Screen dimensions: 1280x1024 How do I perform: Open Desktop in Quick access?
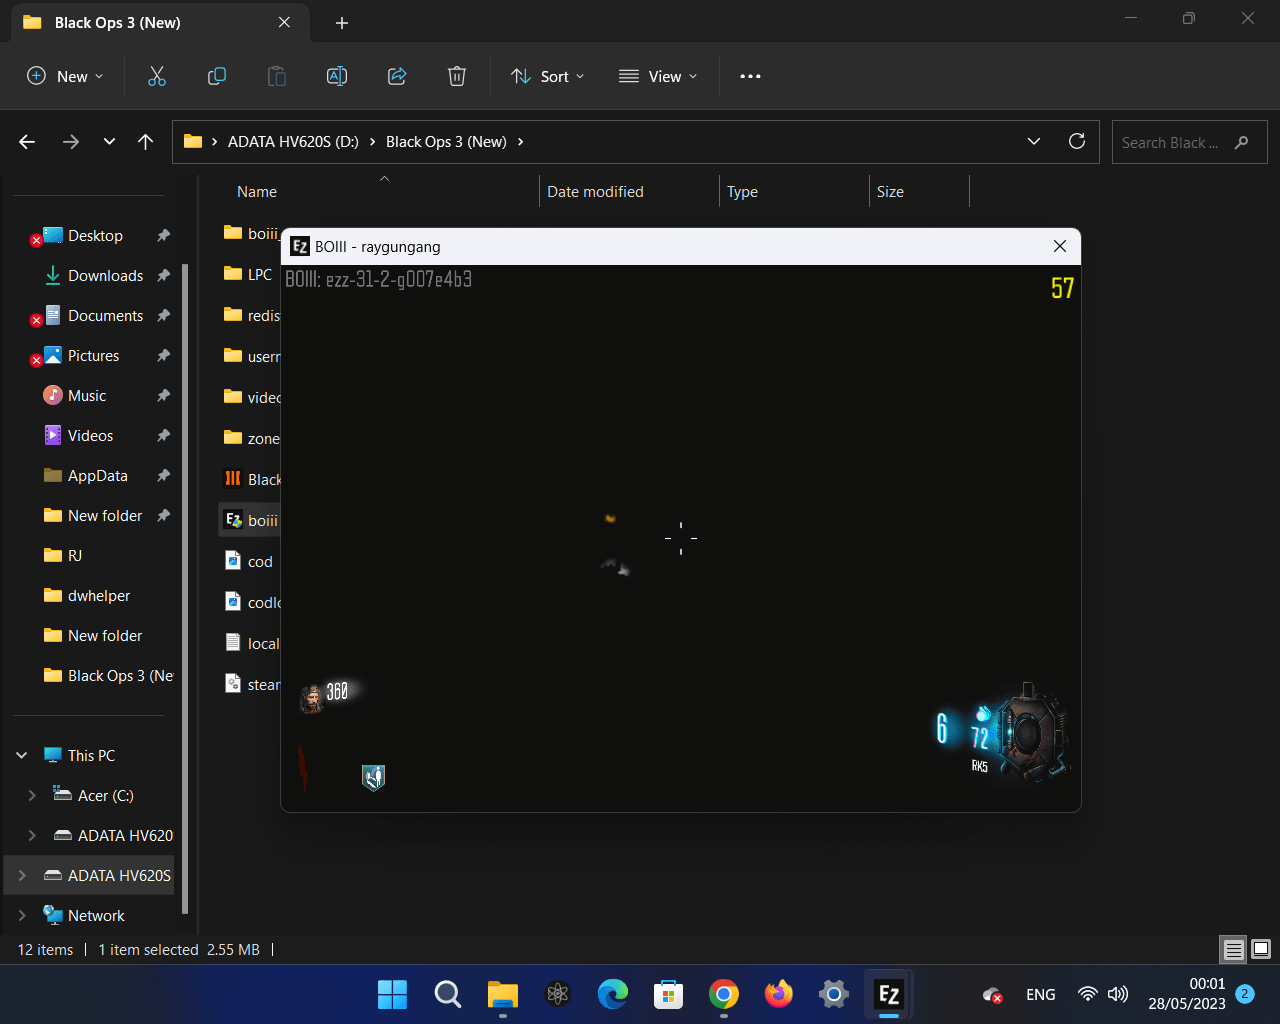click(x=95, y=236)
